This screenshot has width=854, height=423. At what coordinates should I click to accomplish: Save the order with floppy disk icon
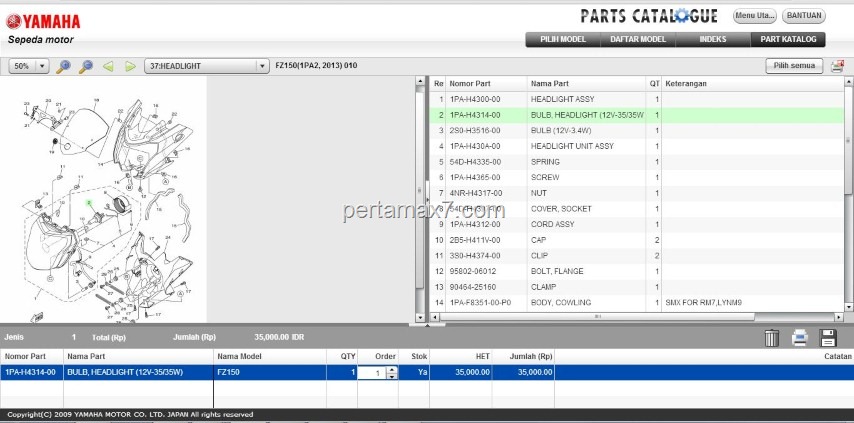[x=828, y=338]
